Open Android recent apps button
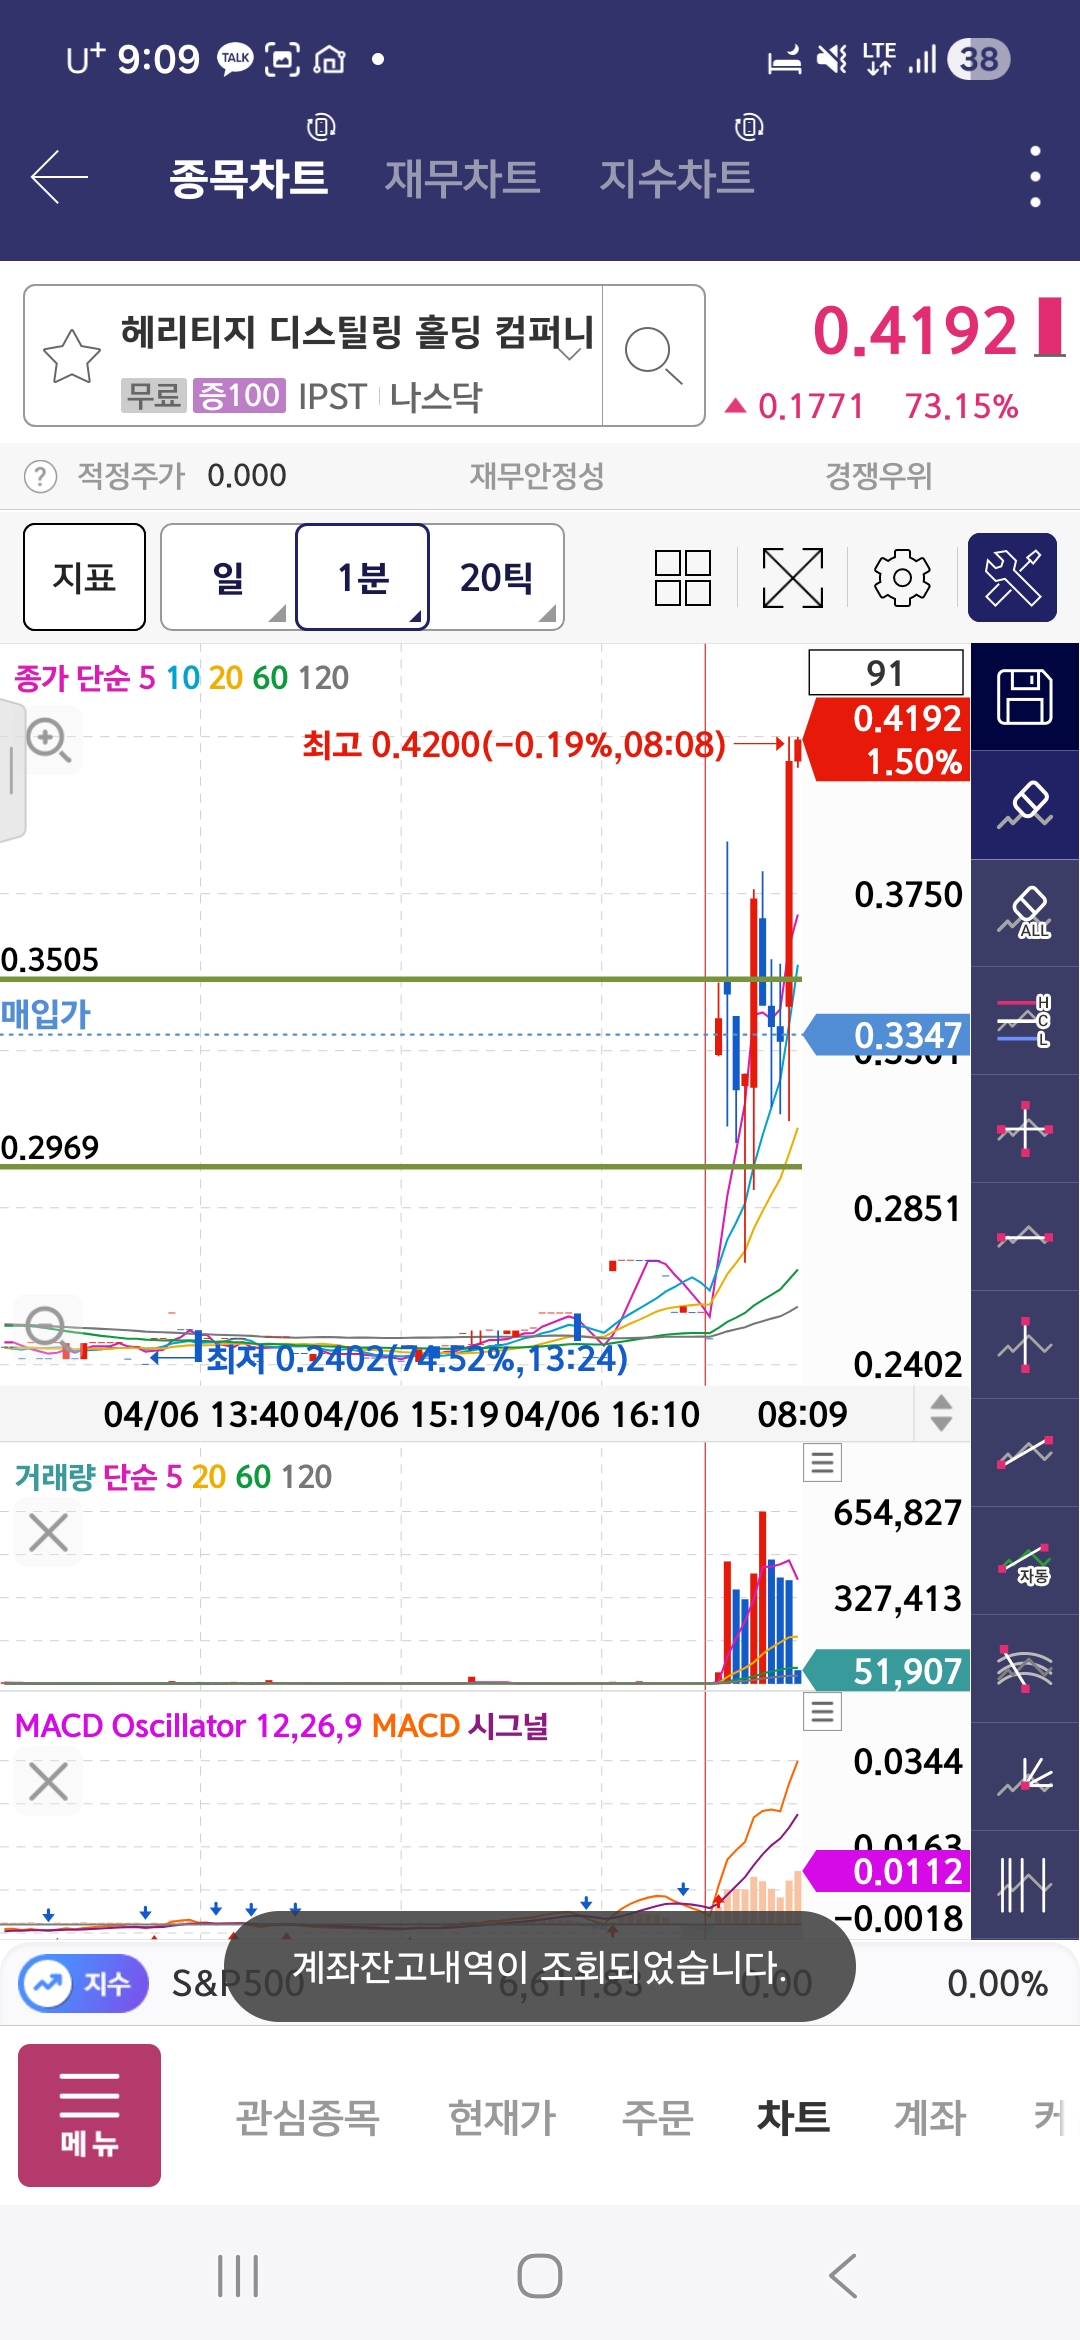The image size is (1080, 2340). 238,2276
